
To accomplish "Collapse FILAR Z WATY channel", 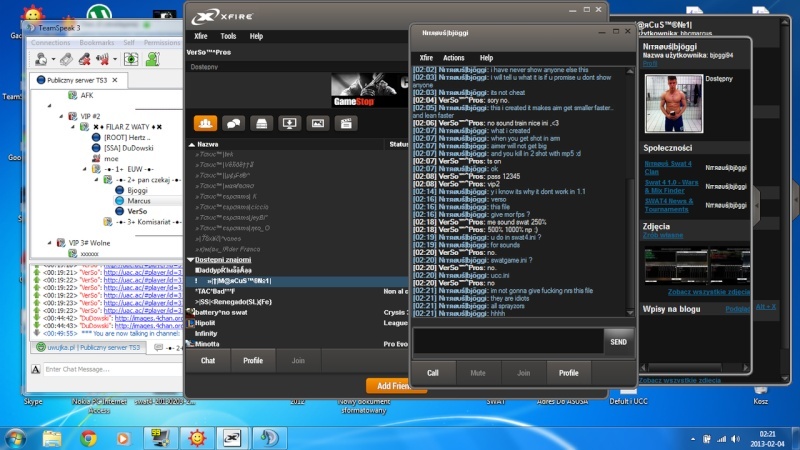I will pos(72,127).
